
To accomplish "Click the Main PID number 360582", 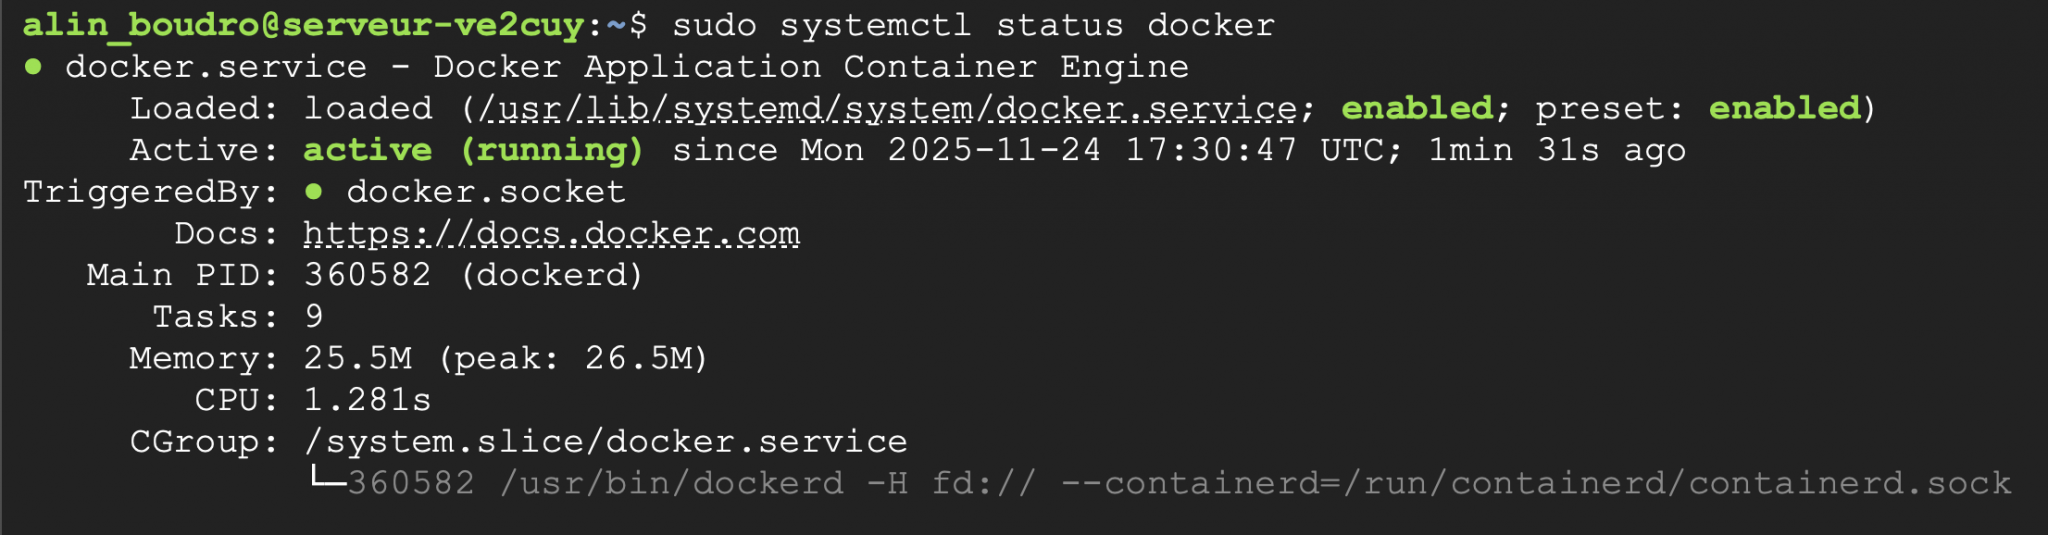I will click(367, 275).
